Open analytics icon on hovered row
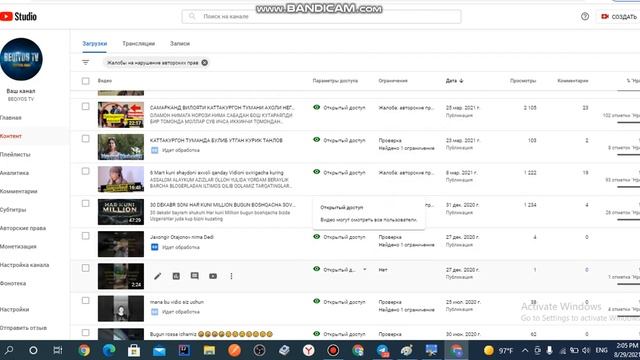 coord(176,276)
